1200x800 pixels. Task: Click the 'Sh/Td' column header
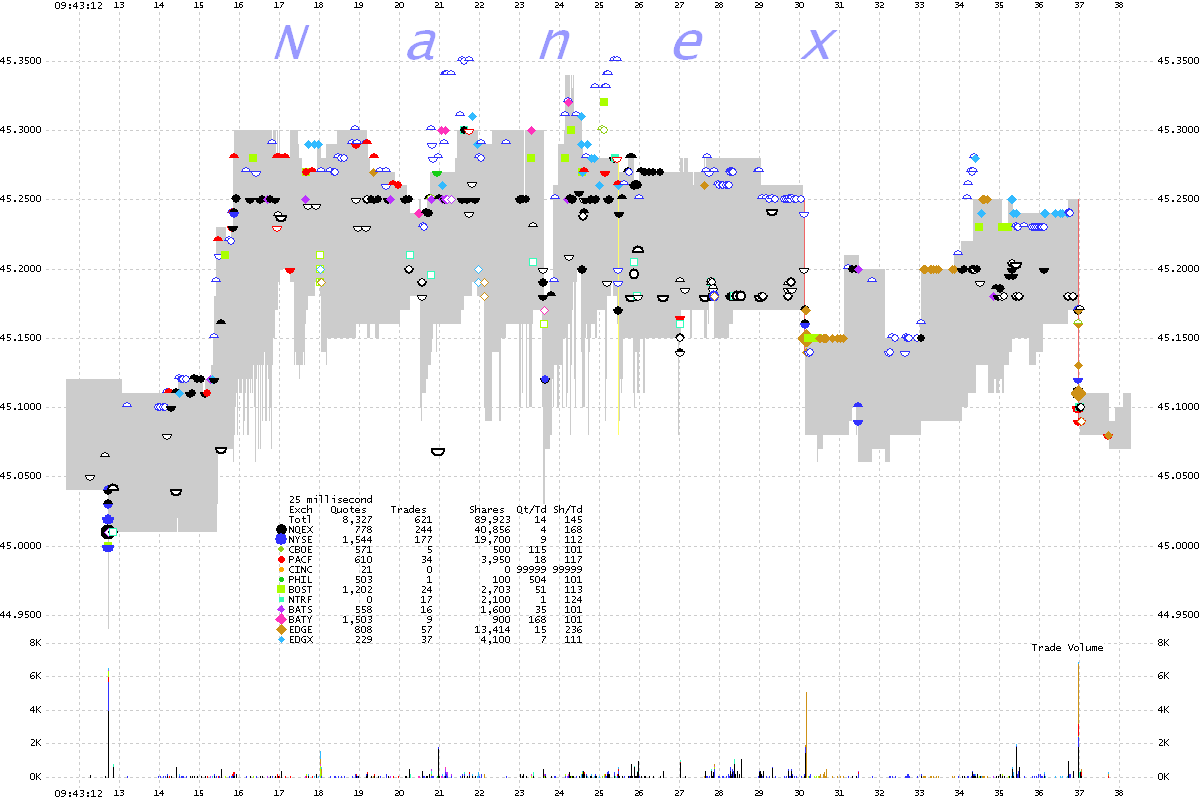[x=568, y=509]
